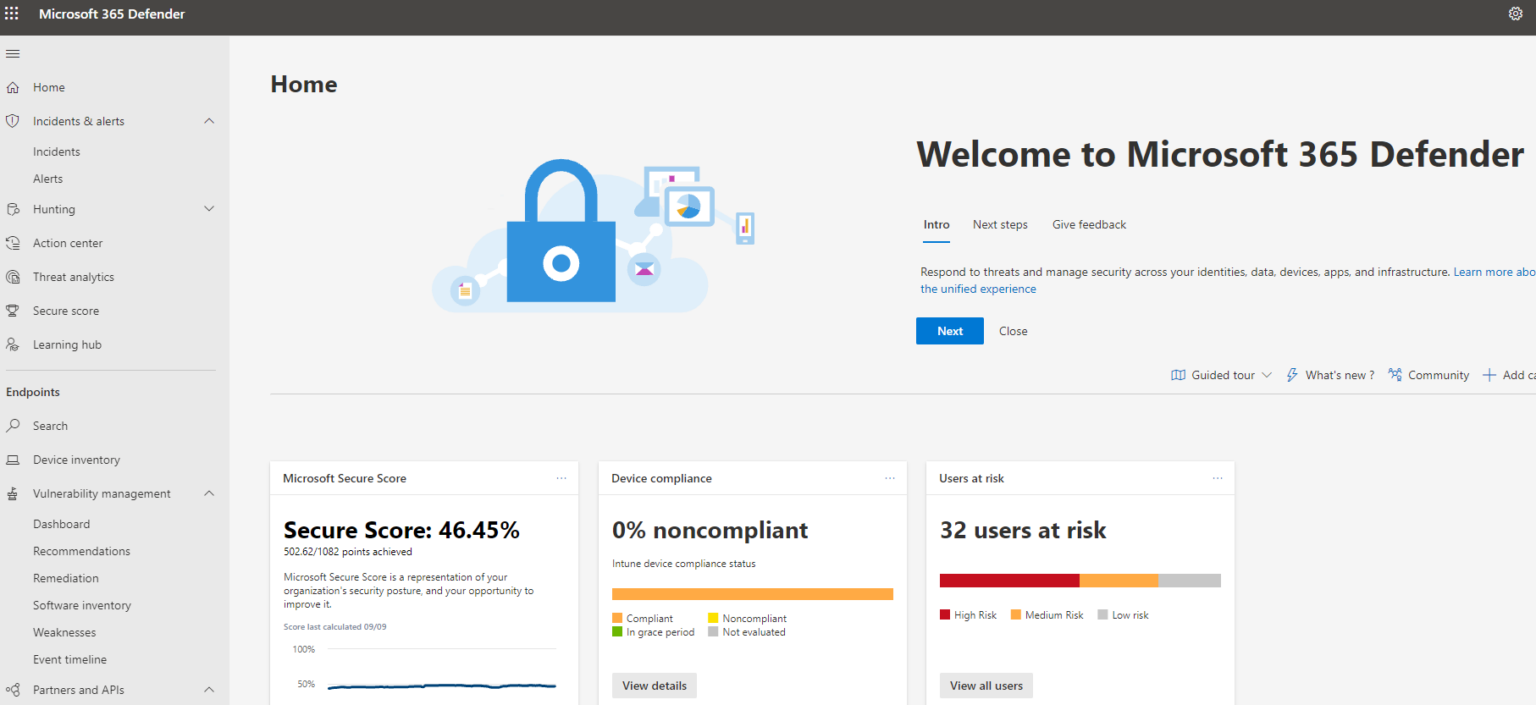Image resolution: width=1536 pixels, height=705 pixels.
Task: Collapse the Vulnerability management section chevron
Action: (209, 494)
